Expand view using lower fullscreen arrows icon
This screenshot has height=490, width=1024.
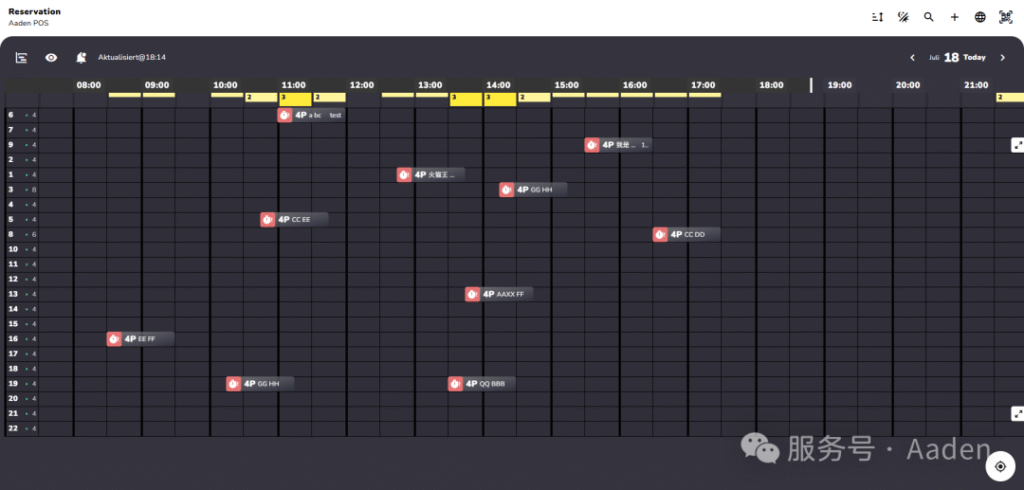coord(1017,413)
